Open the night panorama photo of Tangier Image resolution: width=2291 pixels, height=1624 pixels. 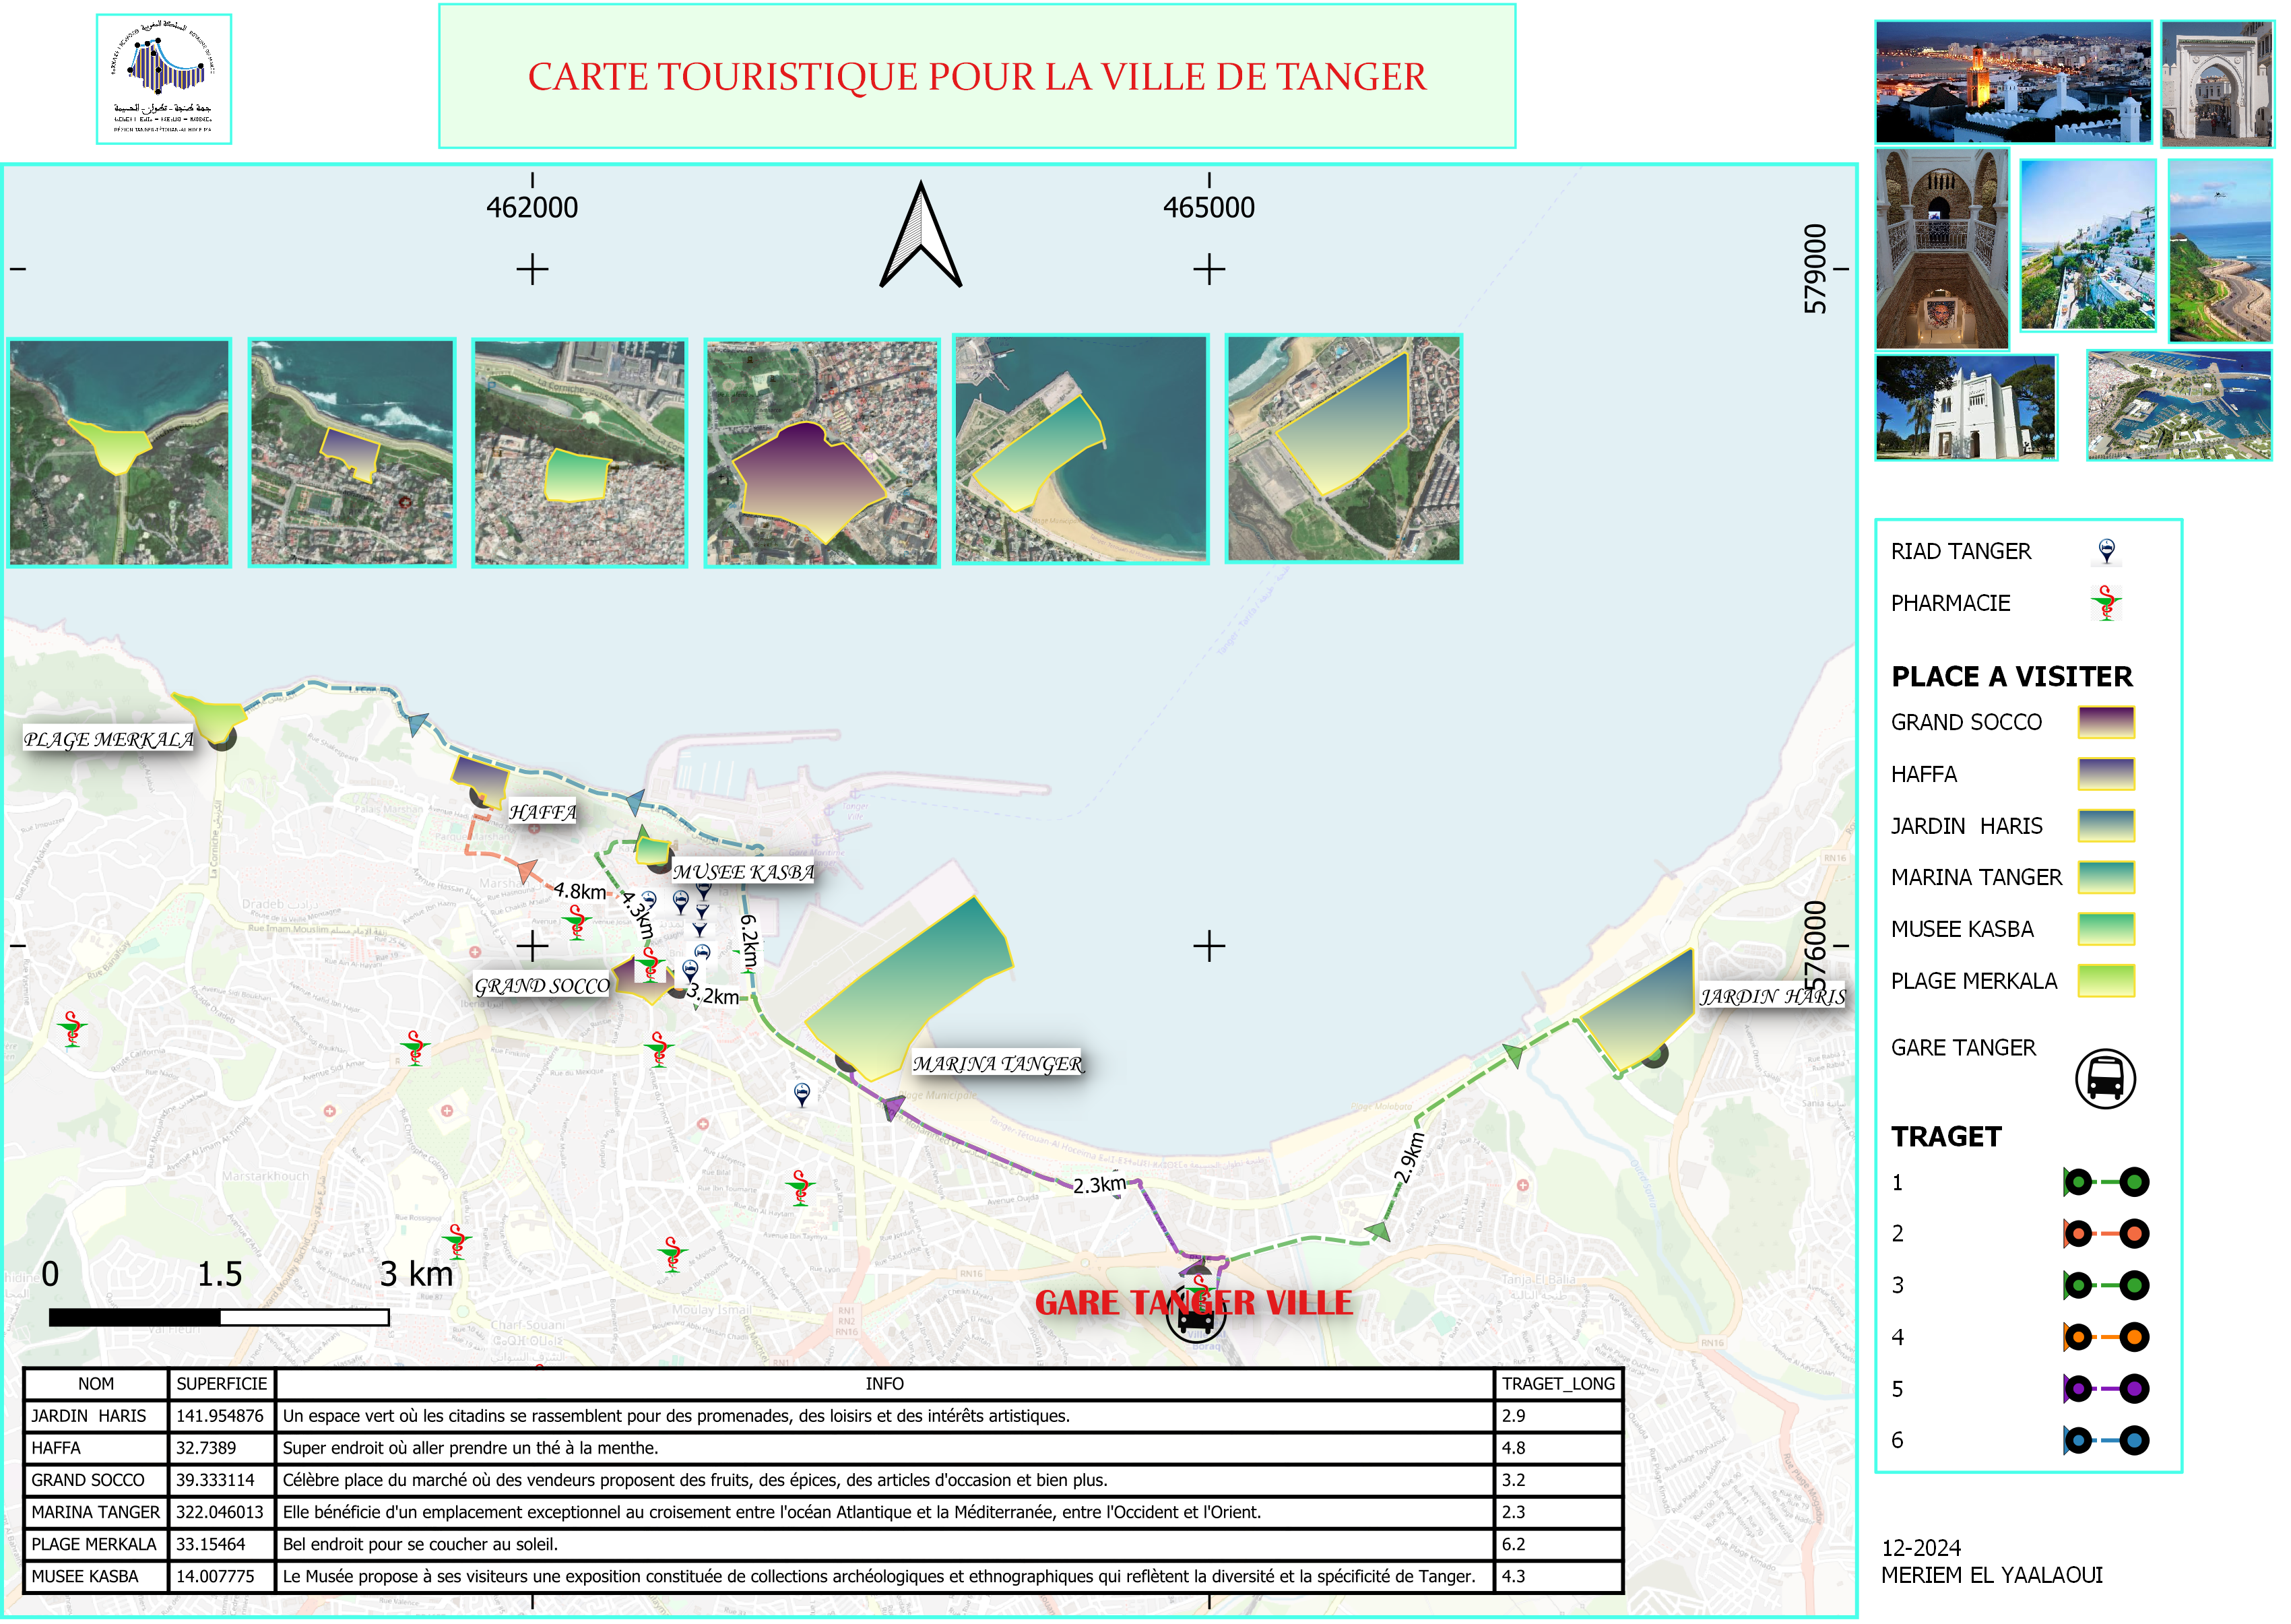(x=2014, y=82)
